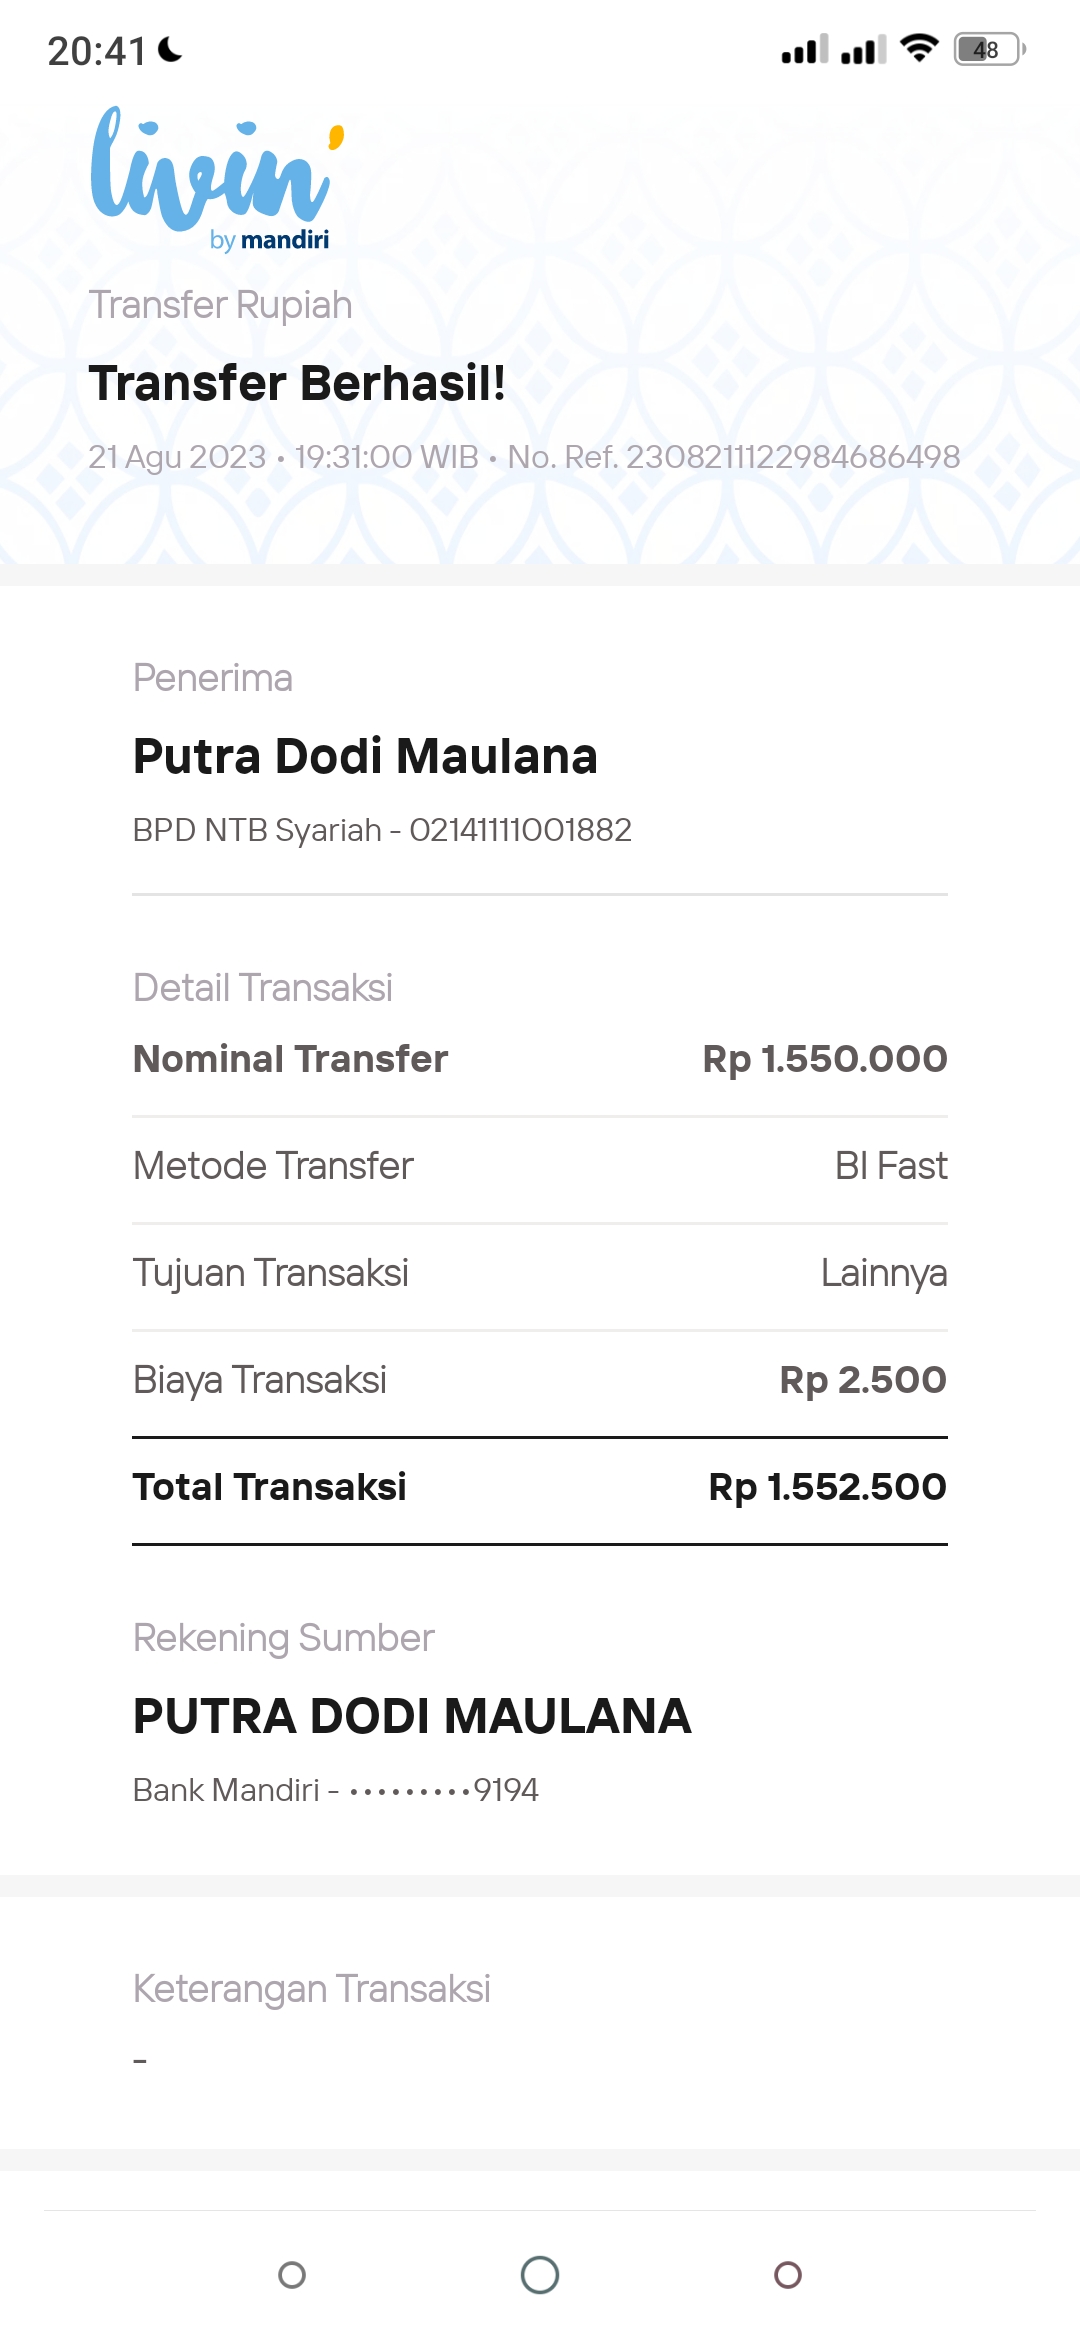Screen dimensions: 1080x2340
Task: Tap source account PUTRA DODI MAULANA
Action: click(x=412, y=1716)
